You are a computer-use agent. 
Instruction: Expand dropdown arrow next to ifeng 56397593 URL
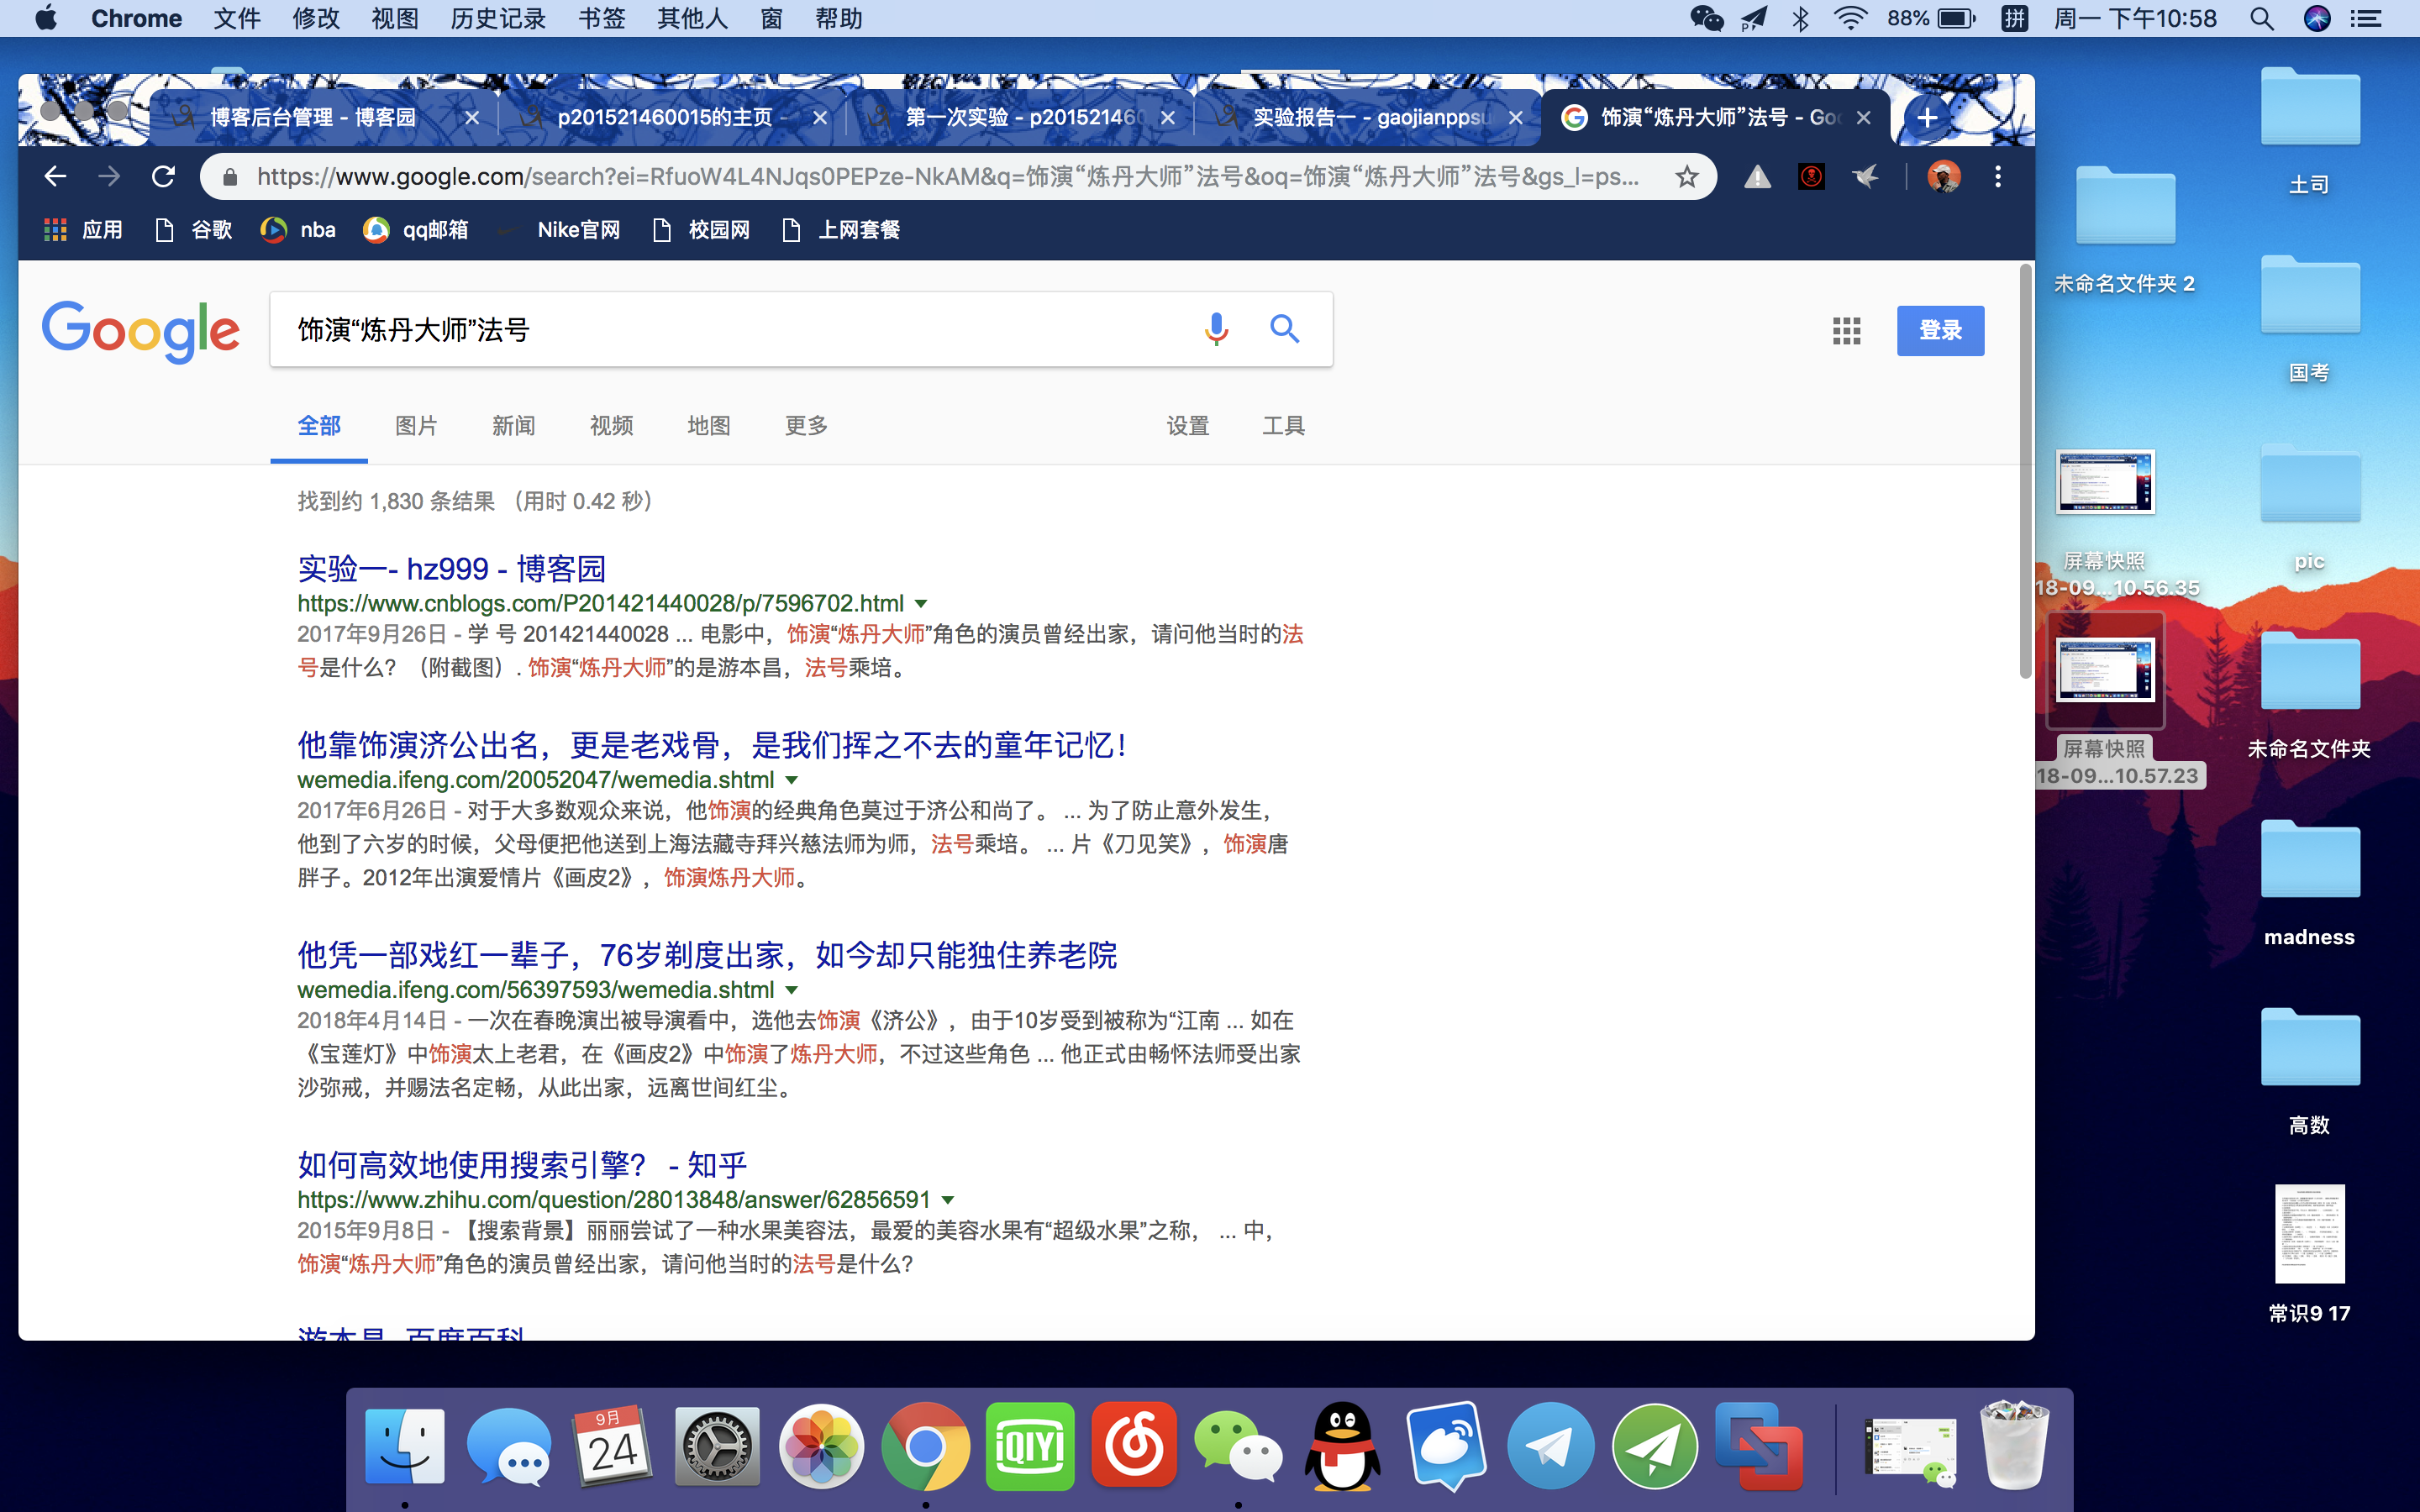(792, 990)
